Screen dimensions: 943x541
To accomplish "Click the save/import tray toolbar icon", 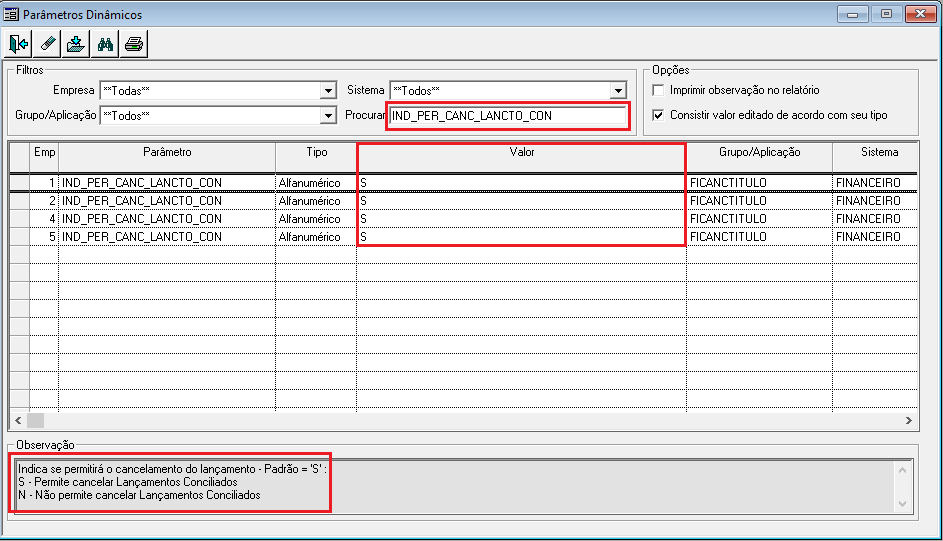I will click(x=76, y=44).
